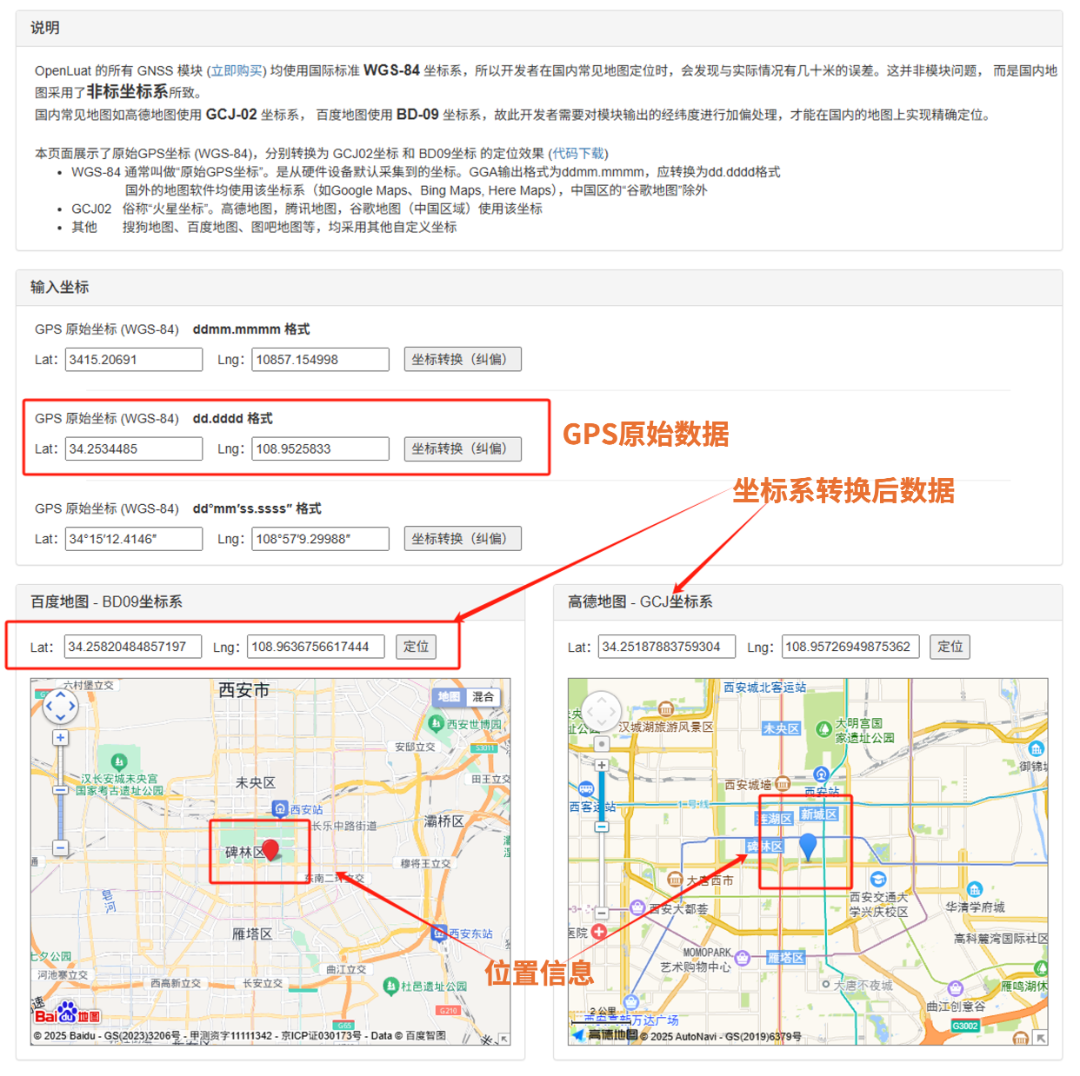Click the 西安城墙 landmark icon

pos(782,783)
